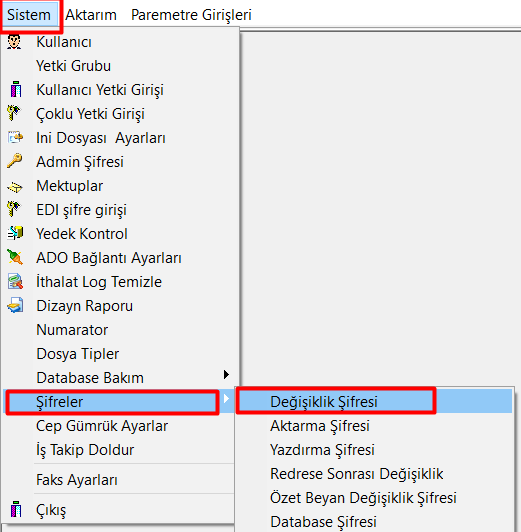Click the Ini Dosyası Ayarları icon
Image resolution: width=521 pixels, height=532 pixels.
[15, 137]
